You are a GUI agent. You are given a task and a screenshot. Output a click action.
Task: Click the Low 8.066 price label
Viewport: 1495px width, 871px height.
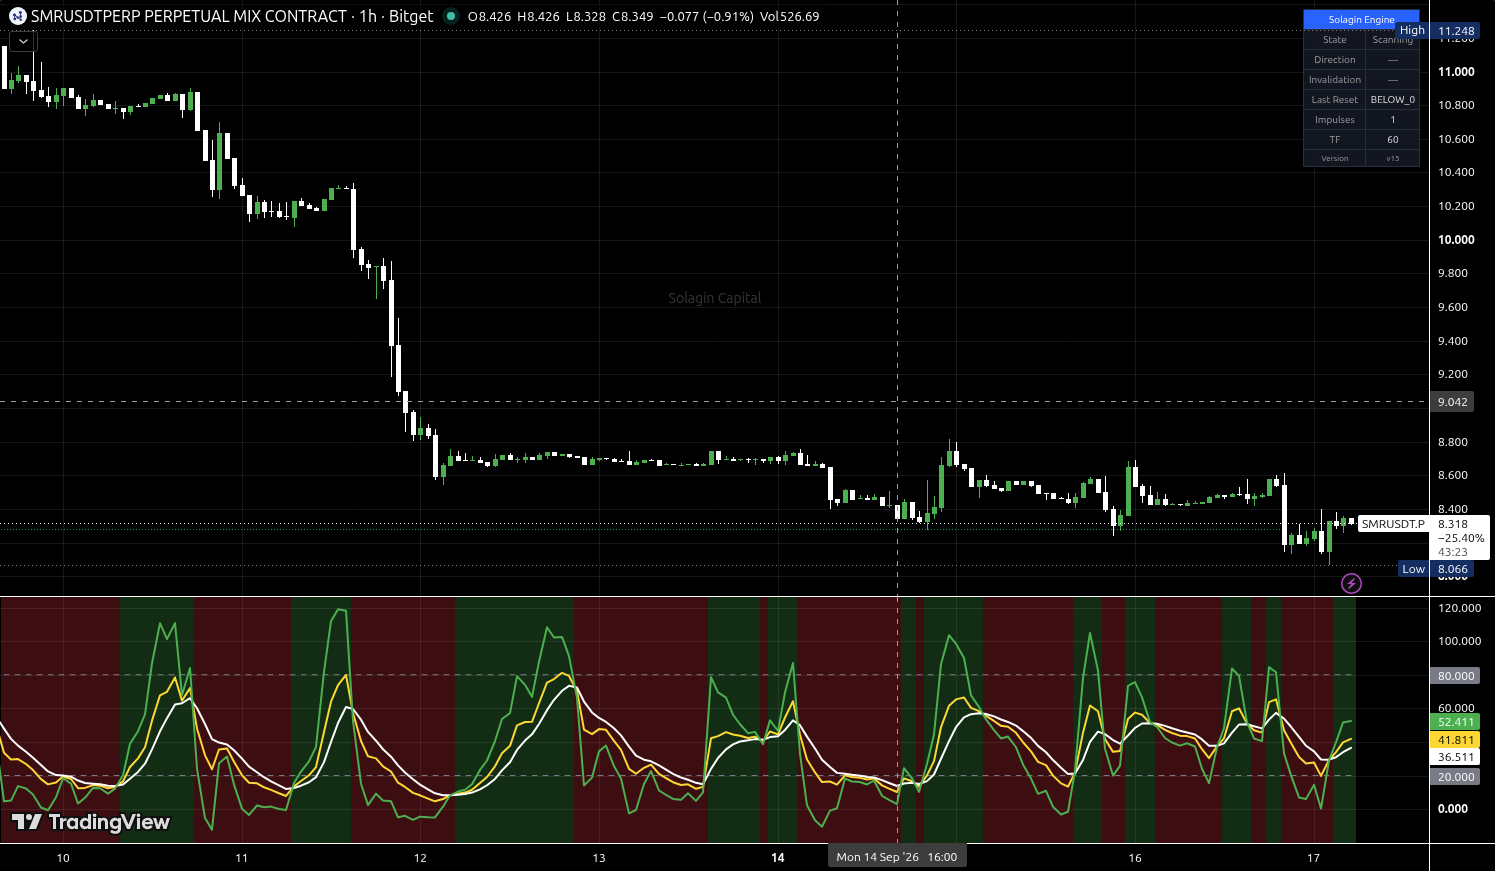pyautogui.click(x=1438, y=569)
